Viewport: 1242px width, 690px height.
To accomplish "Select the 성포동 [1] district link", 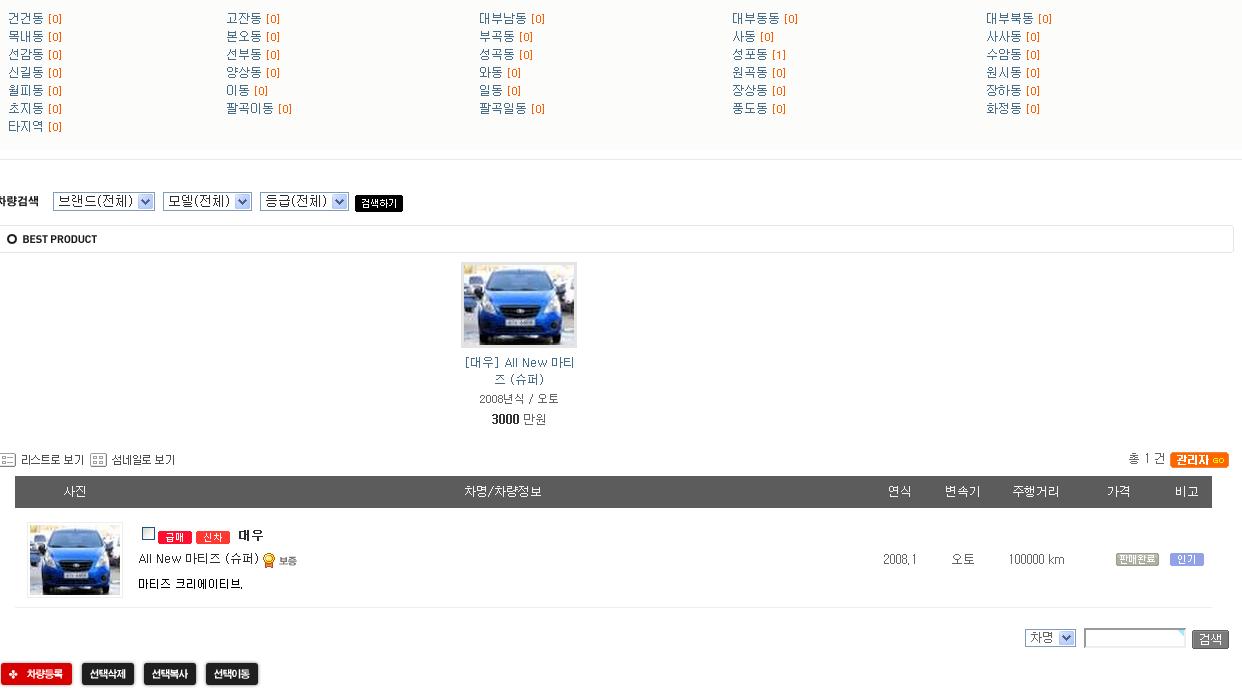I will (x=758, y=55).
